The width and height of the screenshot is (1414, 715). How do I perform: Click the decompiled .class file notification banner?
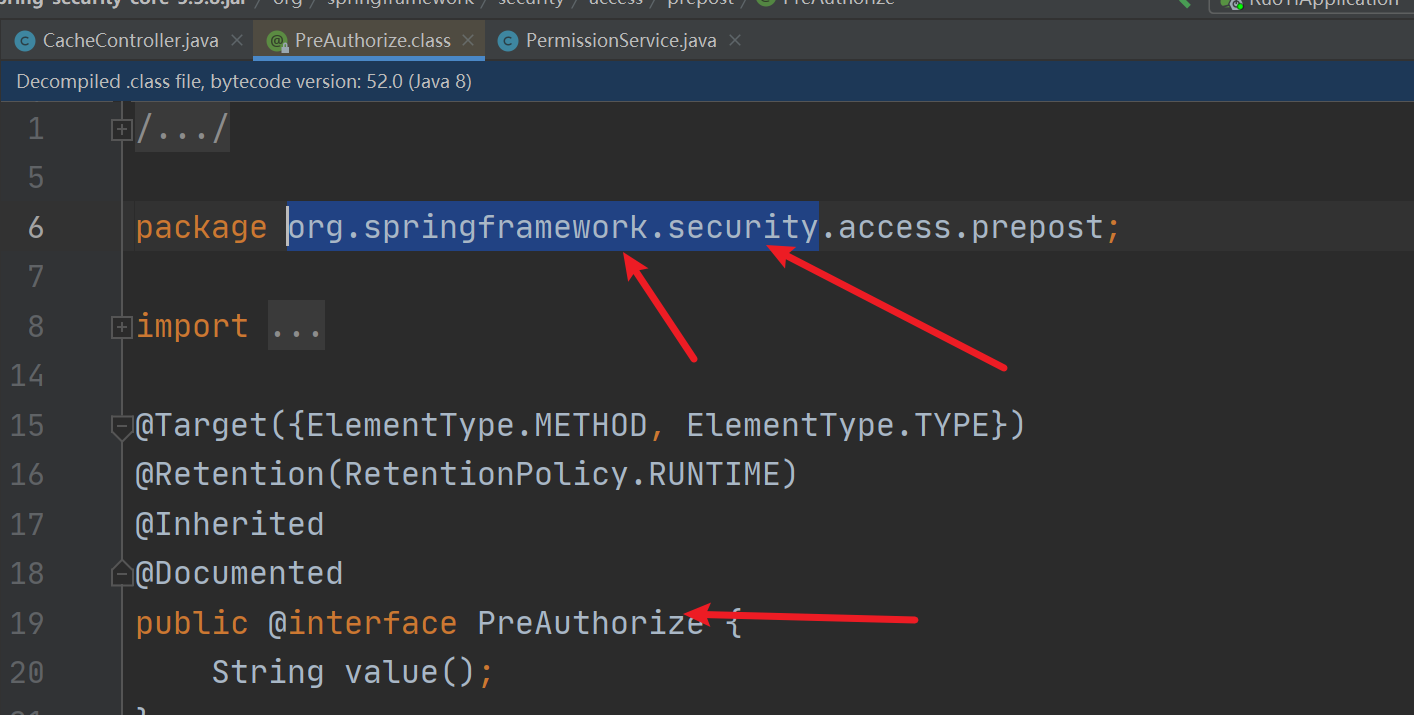point(707,82)
